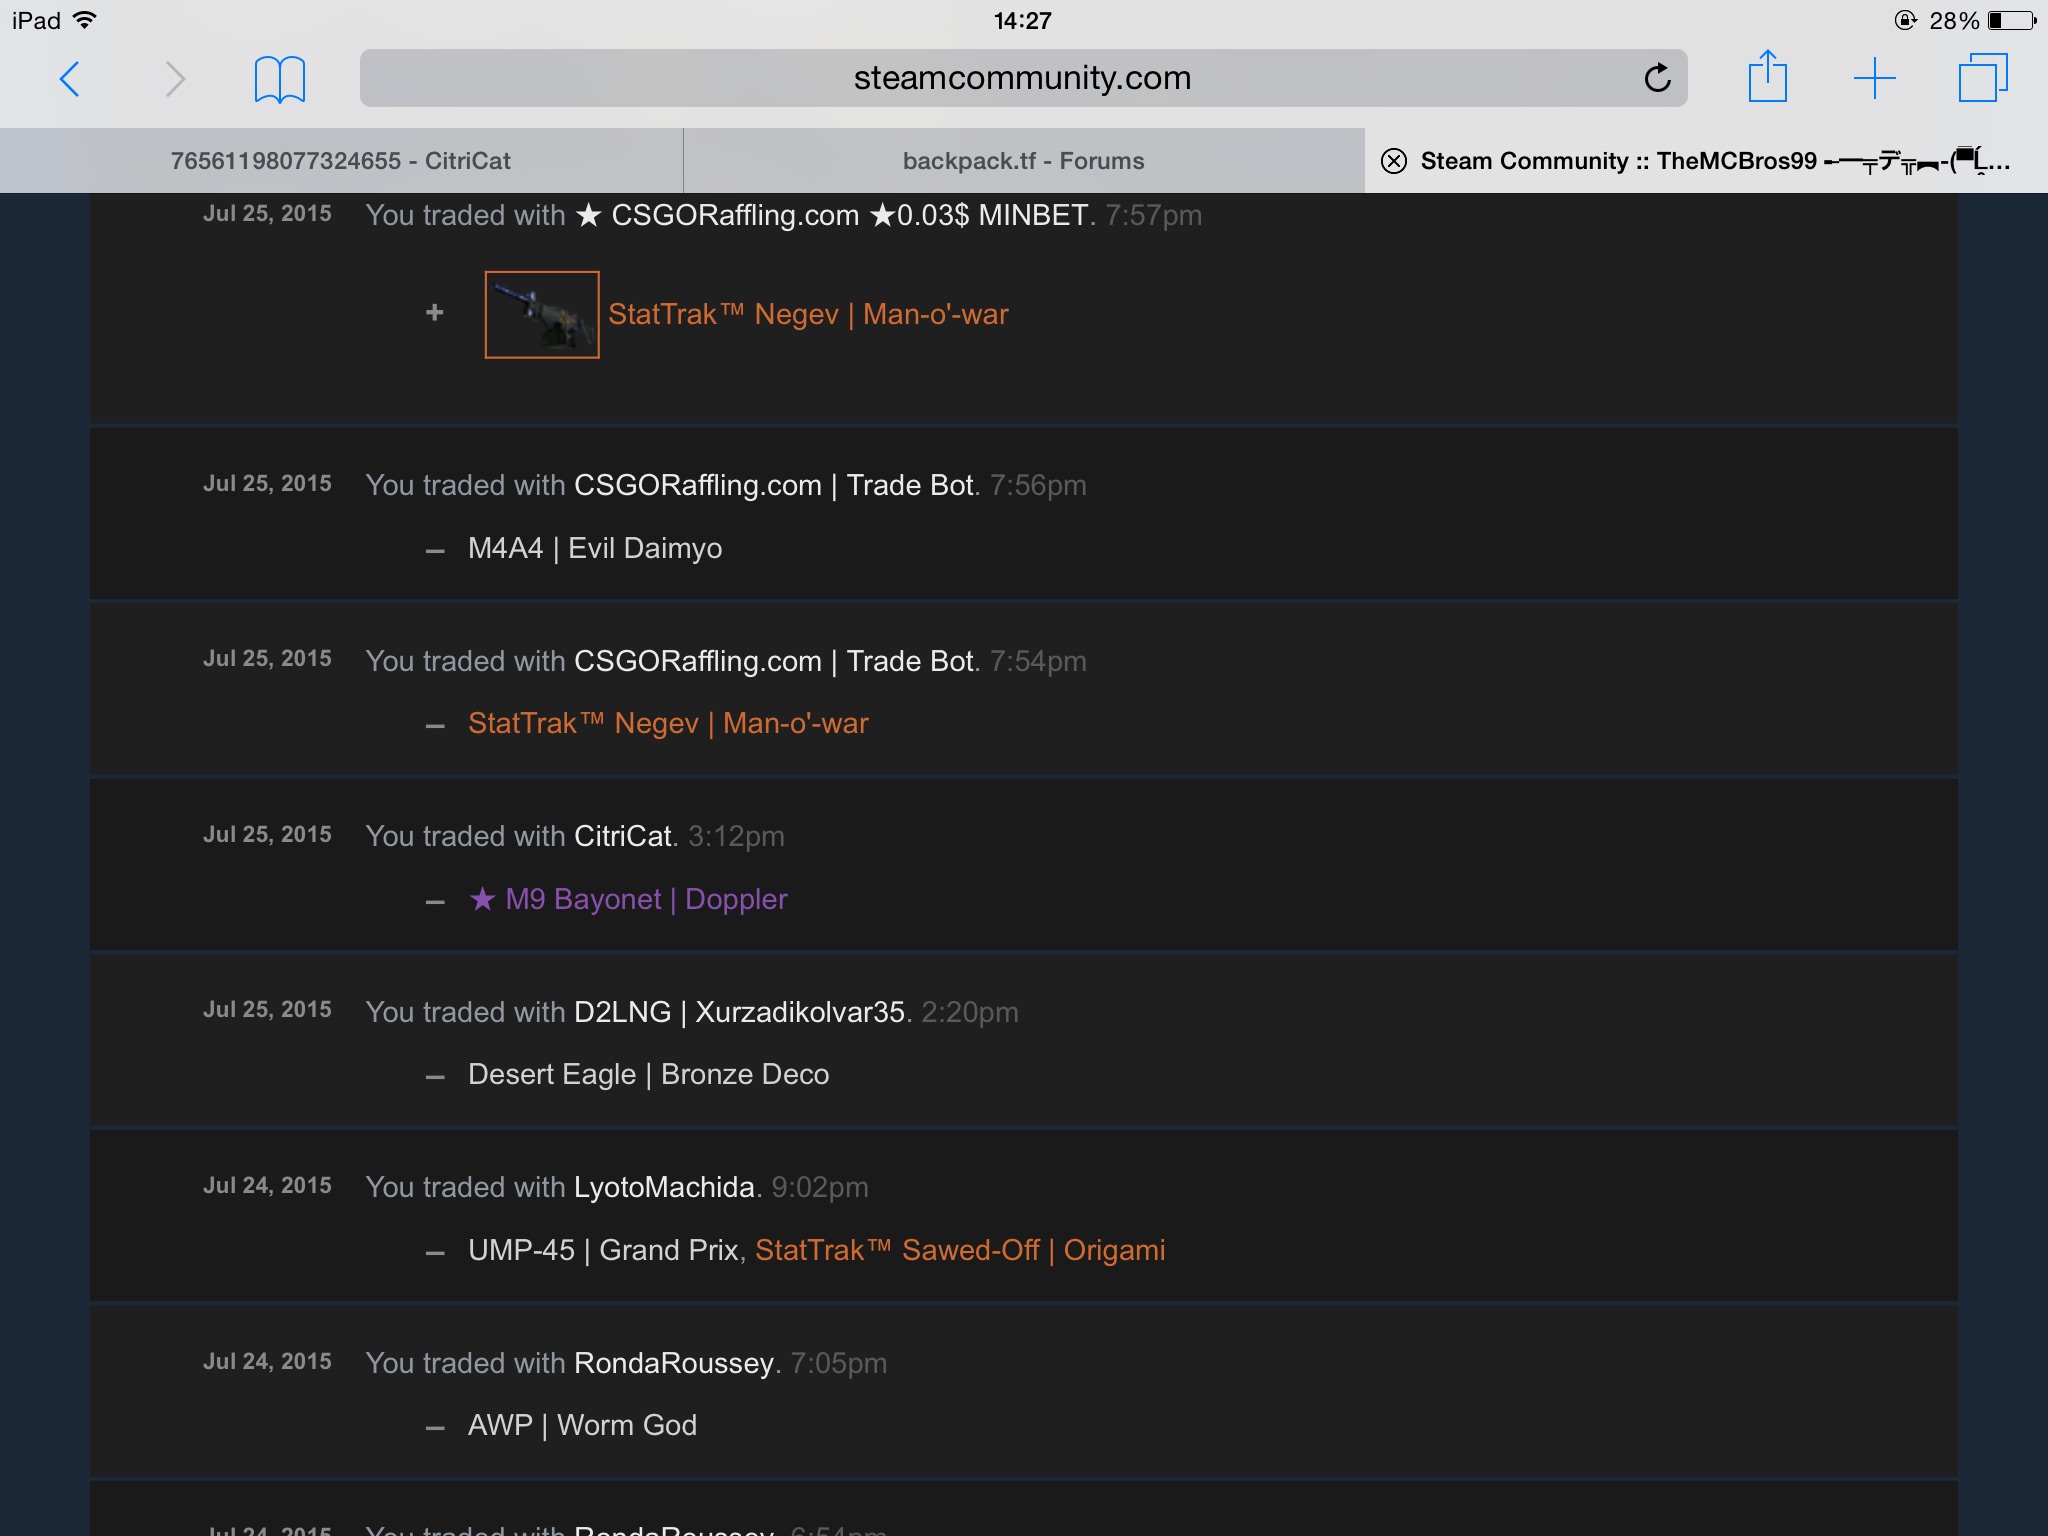2048x1536 pixels.
Task: Add a new tab with plus icon
Action: 1874,78
